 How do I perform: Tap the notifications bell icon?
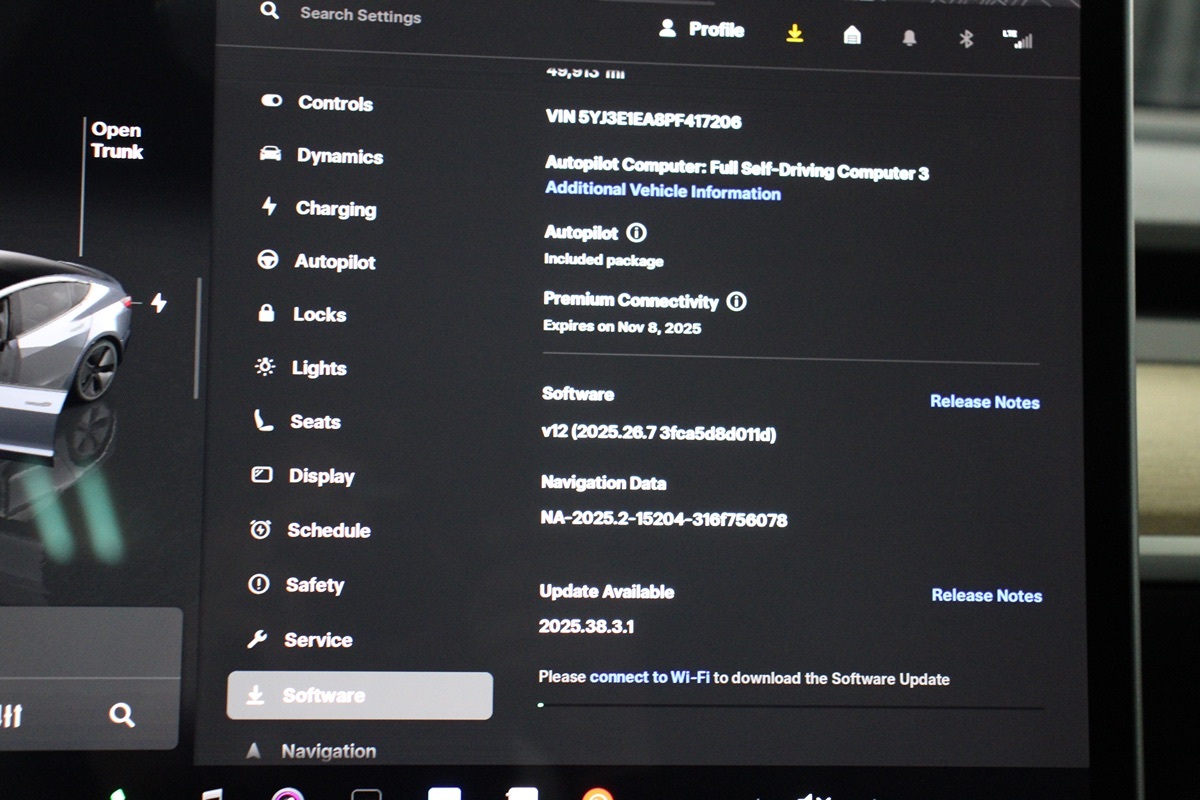909,38
